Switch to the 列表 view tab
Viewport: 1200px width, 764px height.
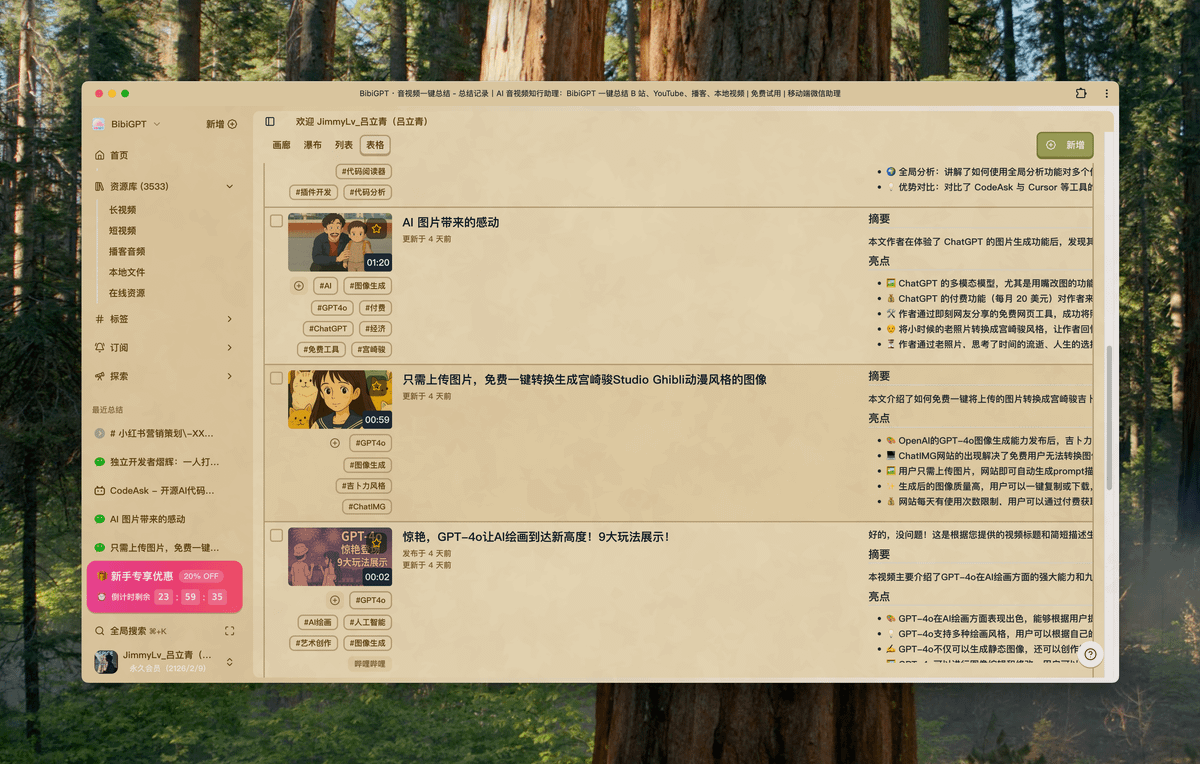(344, 145)
